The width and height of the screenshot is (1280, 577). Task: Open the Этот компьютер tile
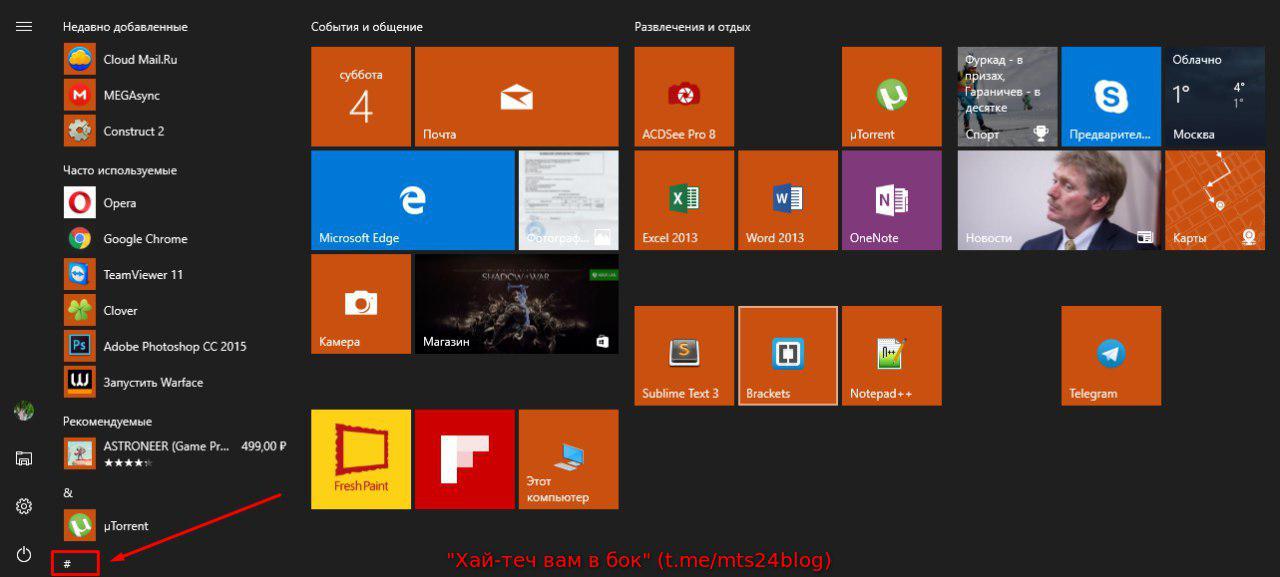tap(568, 459)
